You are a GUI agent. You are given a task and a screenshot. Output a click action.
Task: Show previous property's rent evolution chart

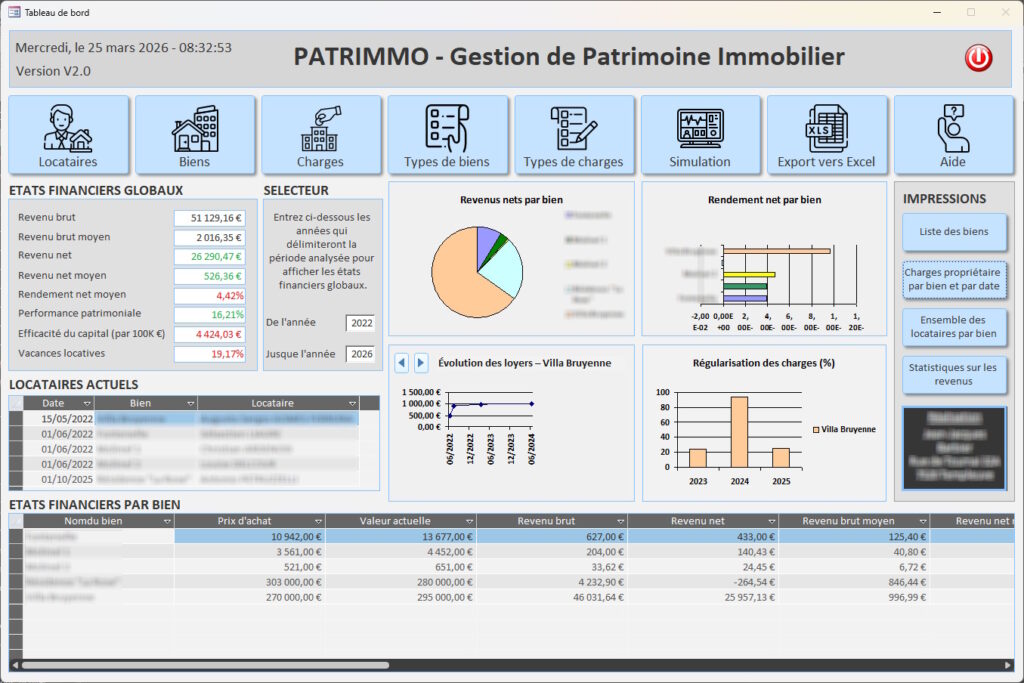pyautogui.click(x=401, y=363)
